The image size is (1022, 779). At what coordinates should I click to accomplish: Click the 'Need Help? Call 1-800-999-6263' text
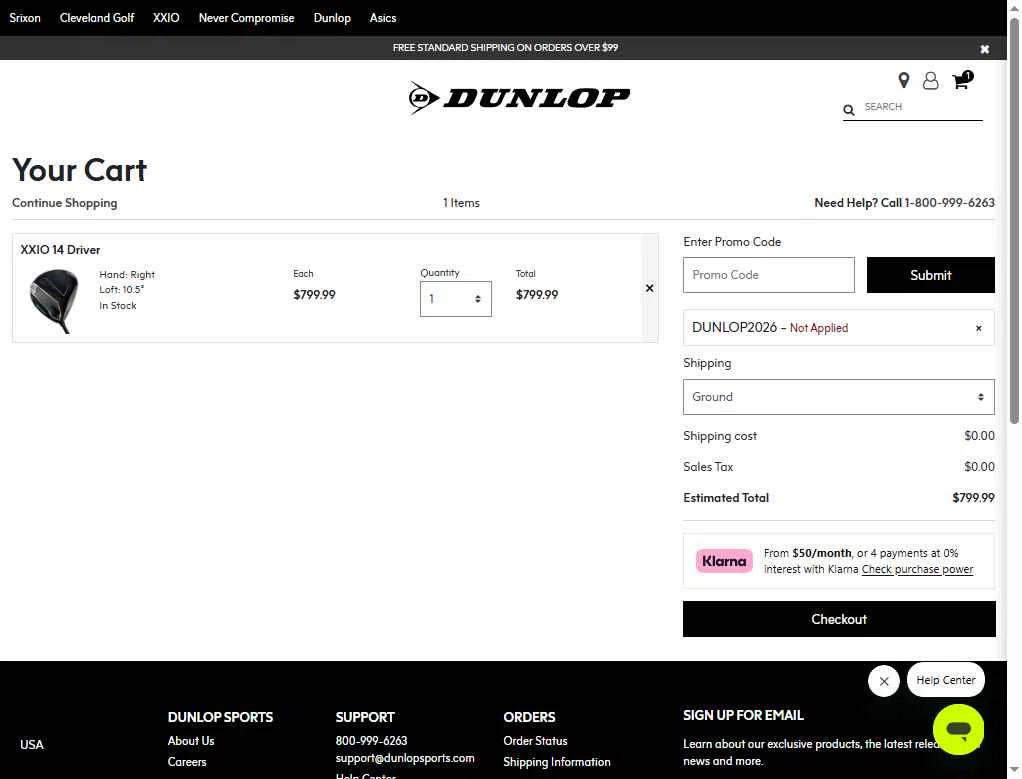tap(904, 203)
